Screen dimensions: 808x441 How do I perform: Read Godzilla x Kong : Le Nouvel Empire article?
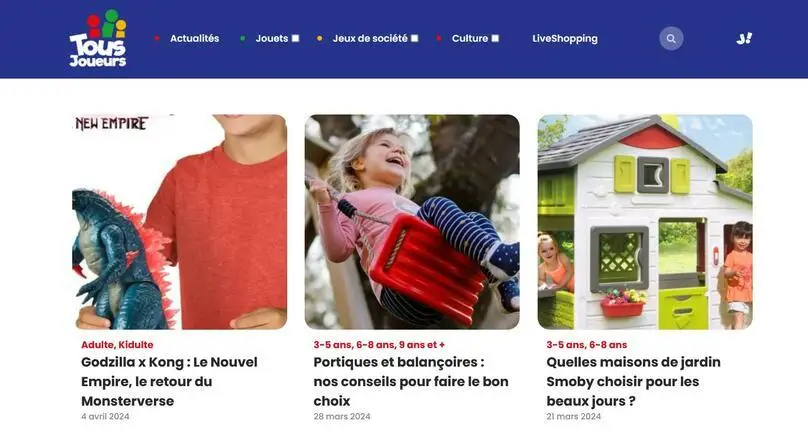pos(169,382)
